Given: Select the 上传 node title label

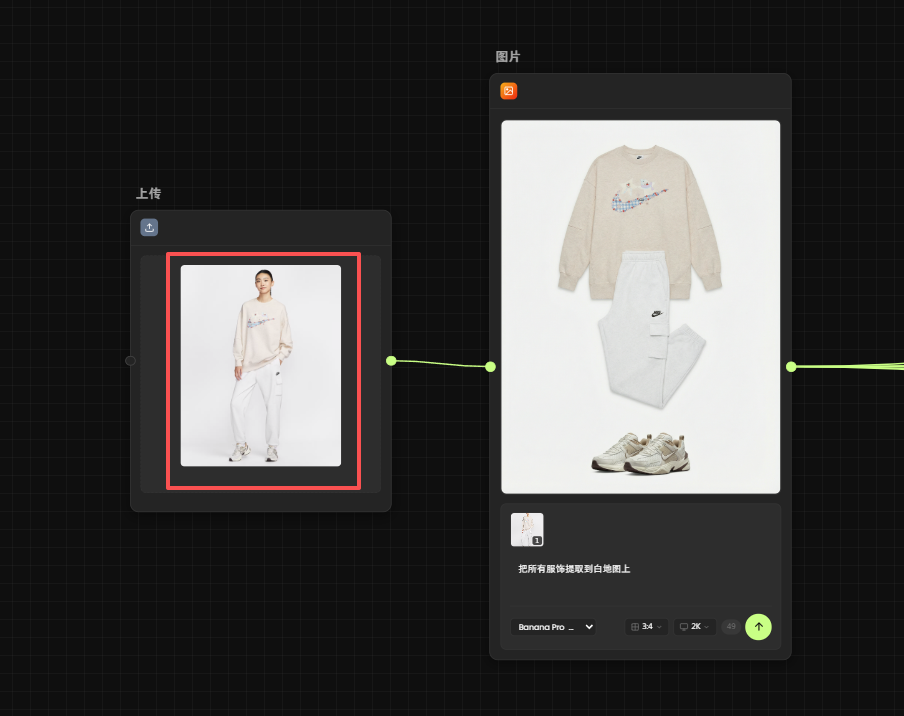Looking at the screenshot, I should coord(148,193).
